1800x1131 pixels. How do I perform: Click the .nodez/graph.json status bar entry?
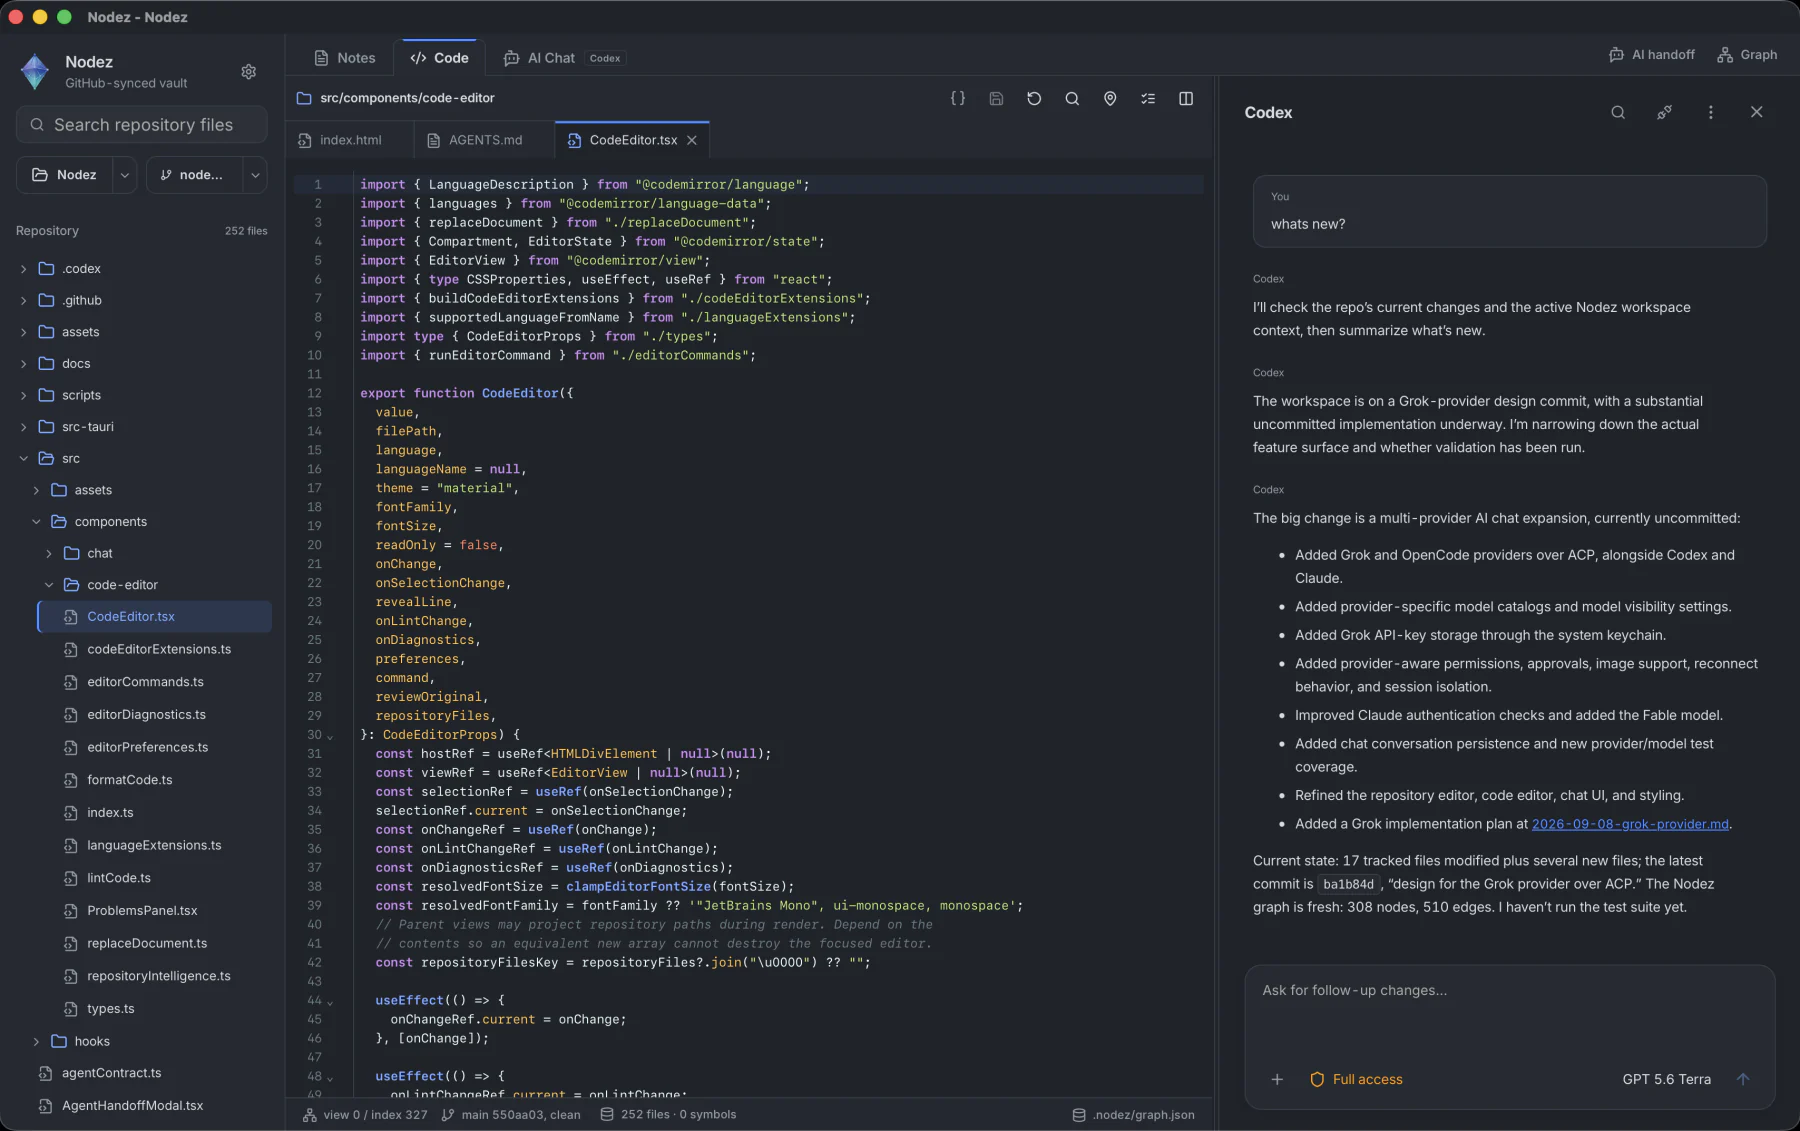click(1133, 1114)
